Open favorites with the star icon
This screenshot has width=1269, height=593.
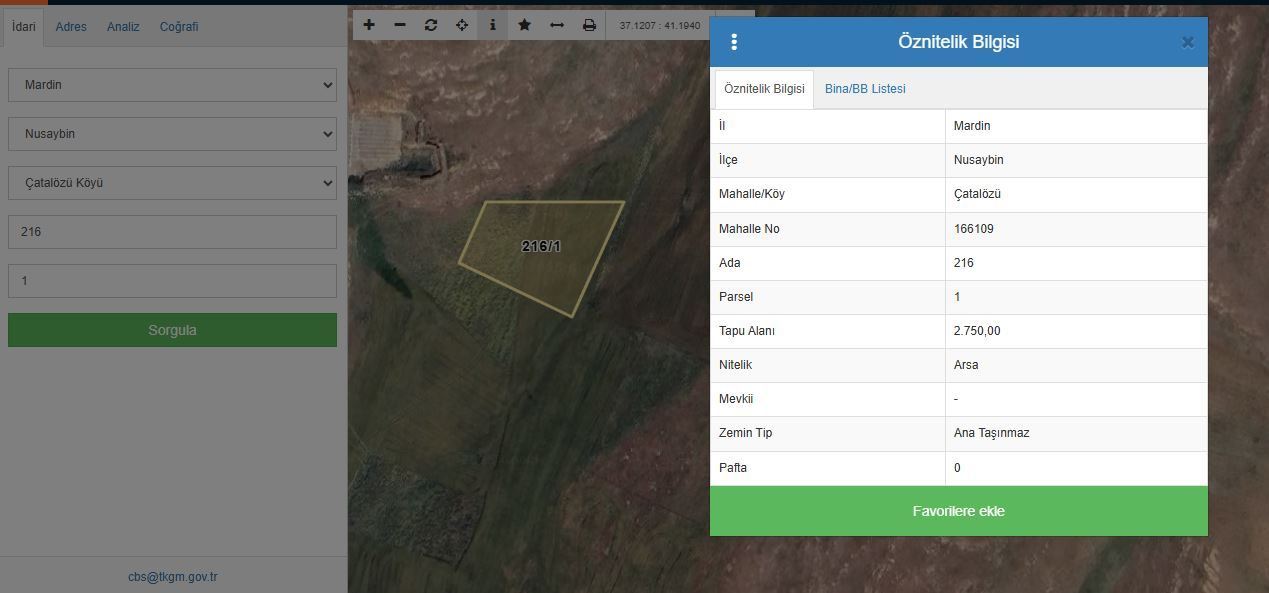(524, 25)
